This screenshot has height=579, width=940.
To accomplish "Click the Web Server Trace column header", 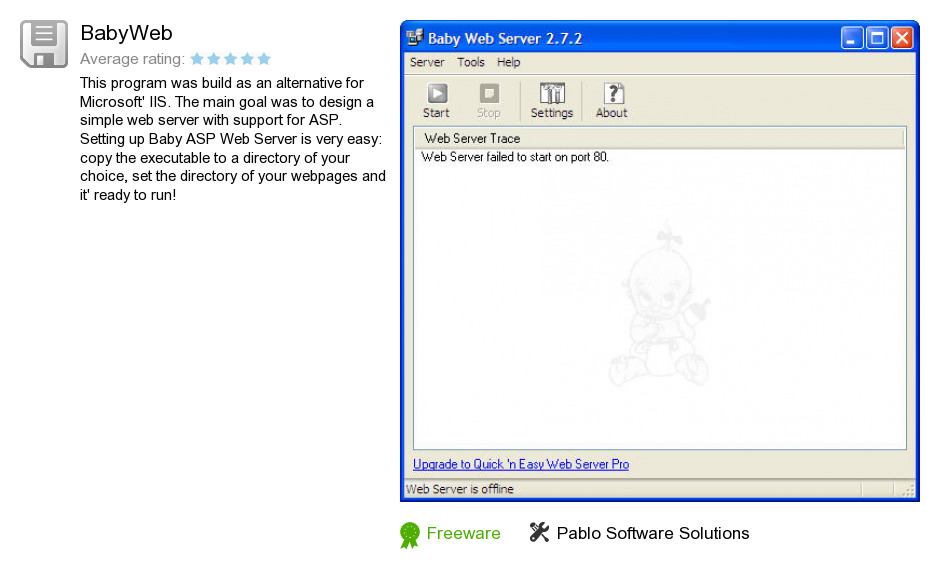I will click(x=659, y=138).
